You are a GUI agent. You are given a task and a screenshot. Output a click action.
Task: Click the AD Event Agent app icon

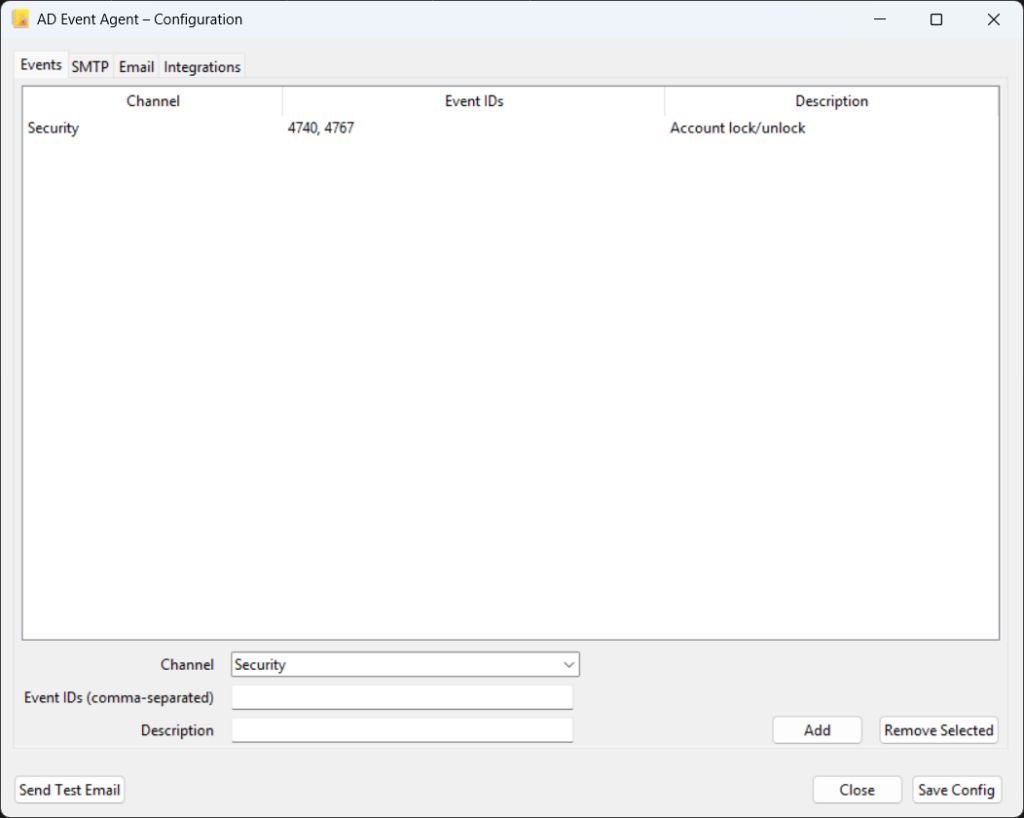20,19
